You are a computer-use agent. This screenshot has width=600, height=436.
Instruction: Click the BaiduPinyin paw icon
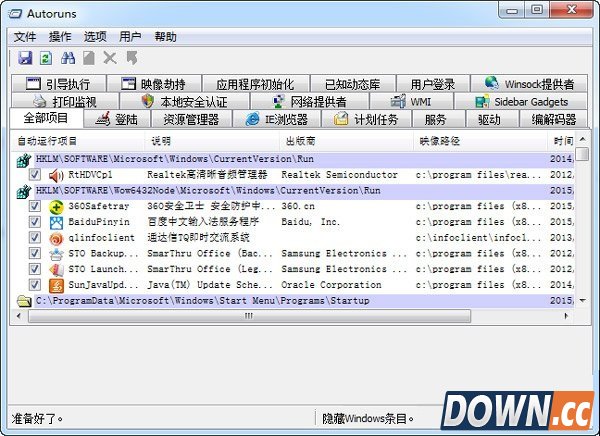[x=56, y=222]
